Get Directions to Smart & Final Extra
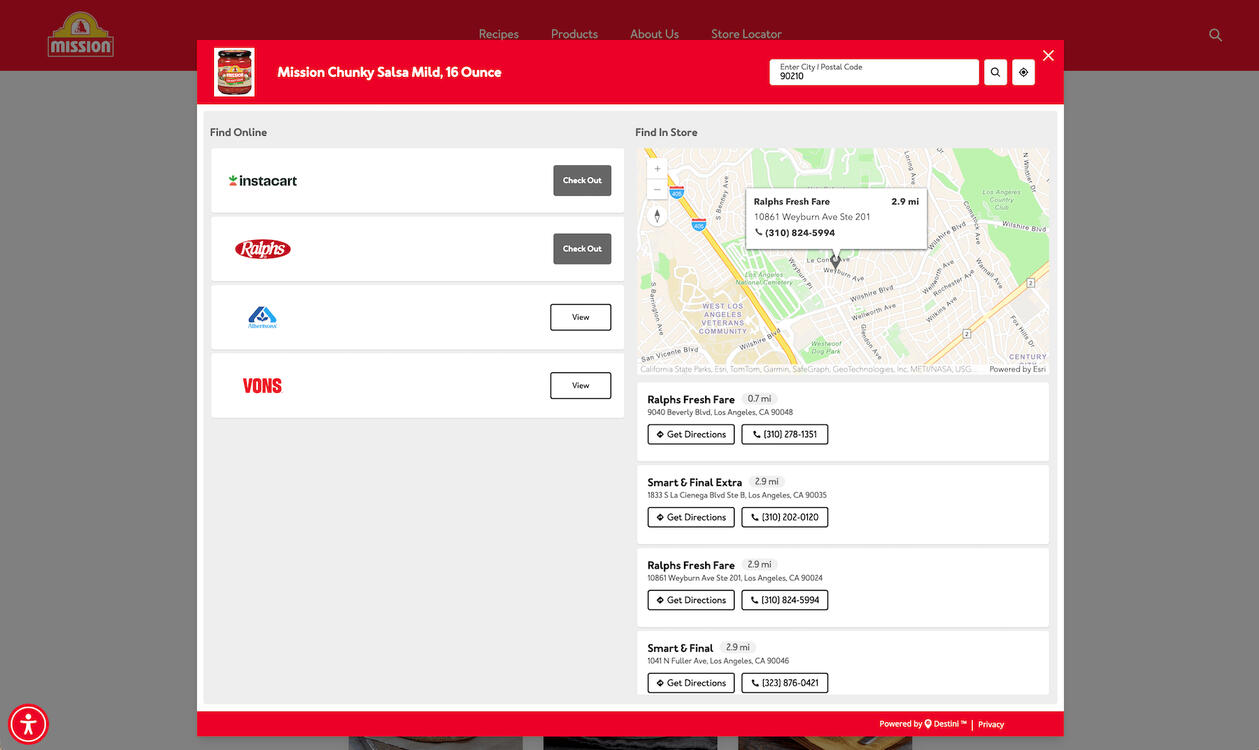 (691, 517)
